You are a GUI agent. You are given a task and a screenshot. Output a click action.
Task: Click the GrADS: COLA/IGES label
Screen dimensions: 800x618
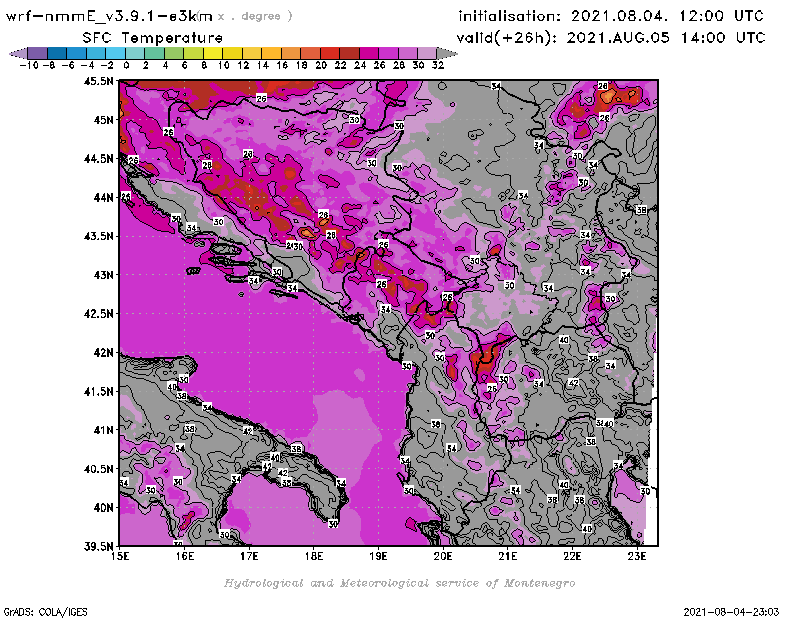point(45,611)
